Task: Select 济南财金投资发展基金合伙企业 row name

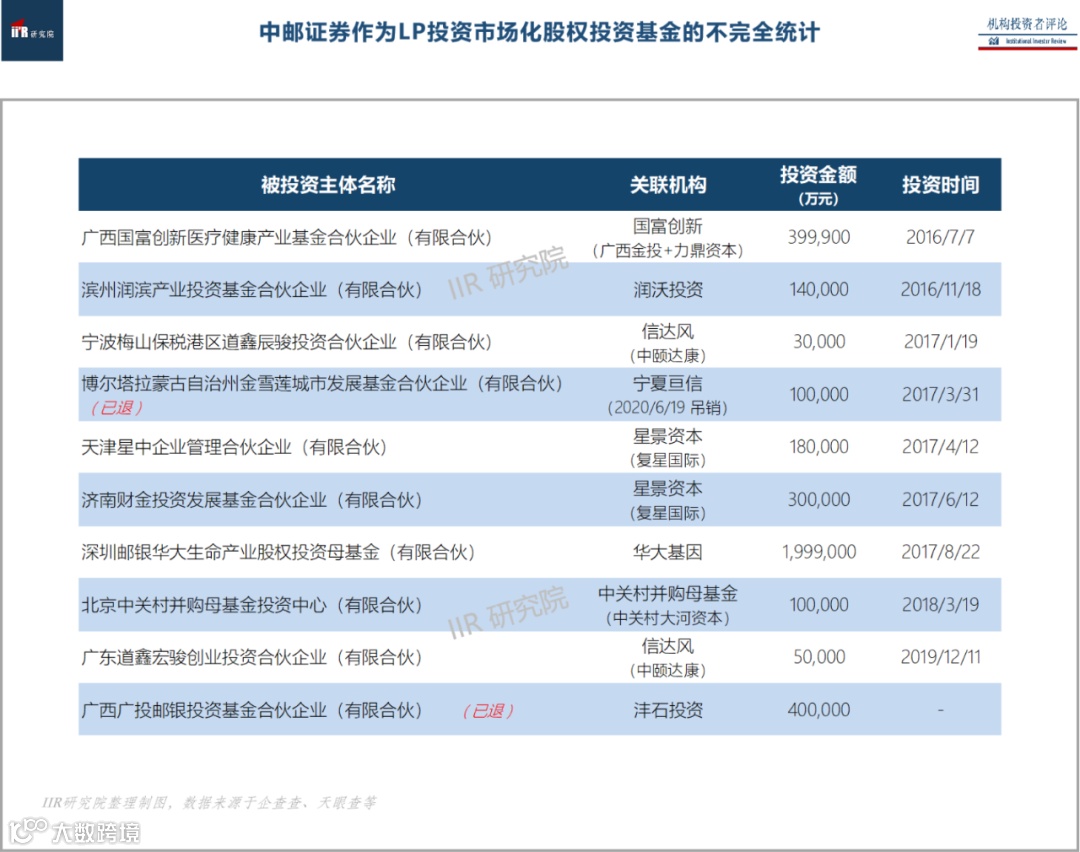Action: tap(251, 500)
